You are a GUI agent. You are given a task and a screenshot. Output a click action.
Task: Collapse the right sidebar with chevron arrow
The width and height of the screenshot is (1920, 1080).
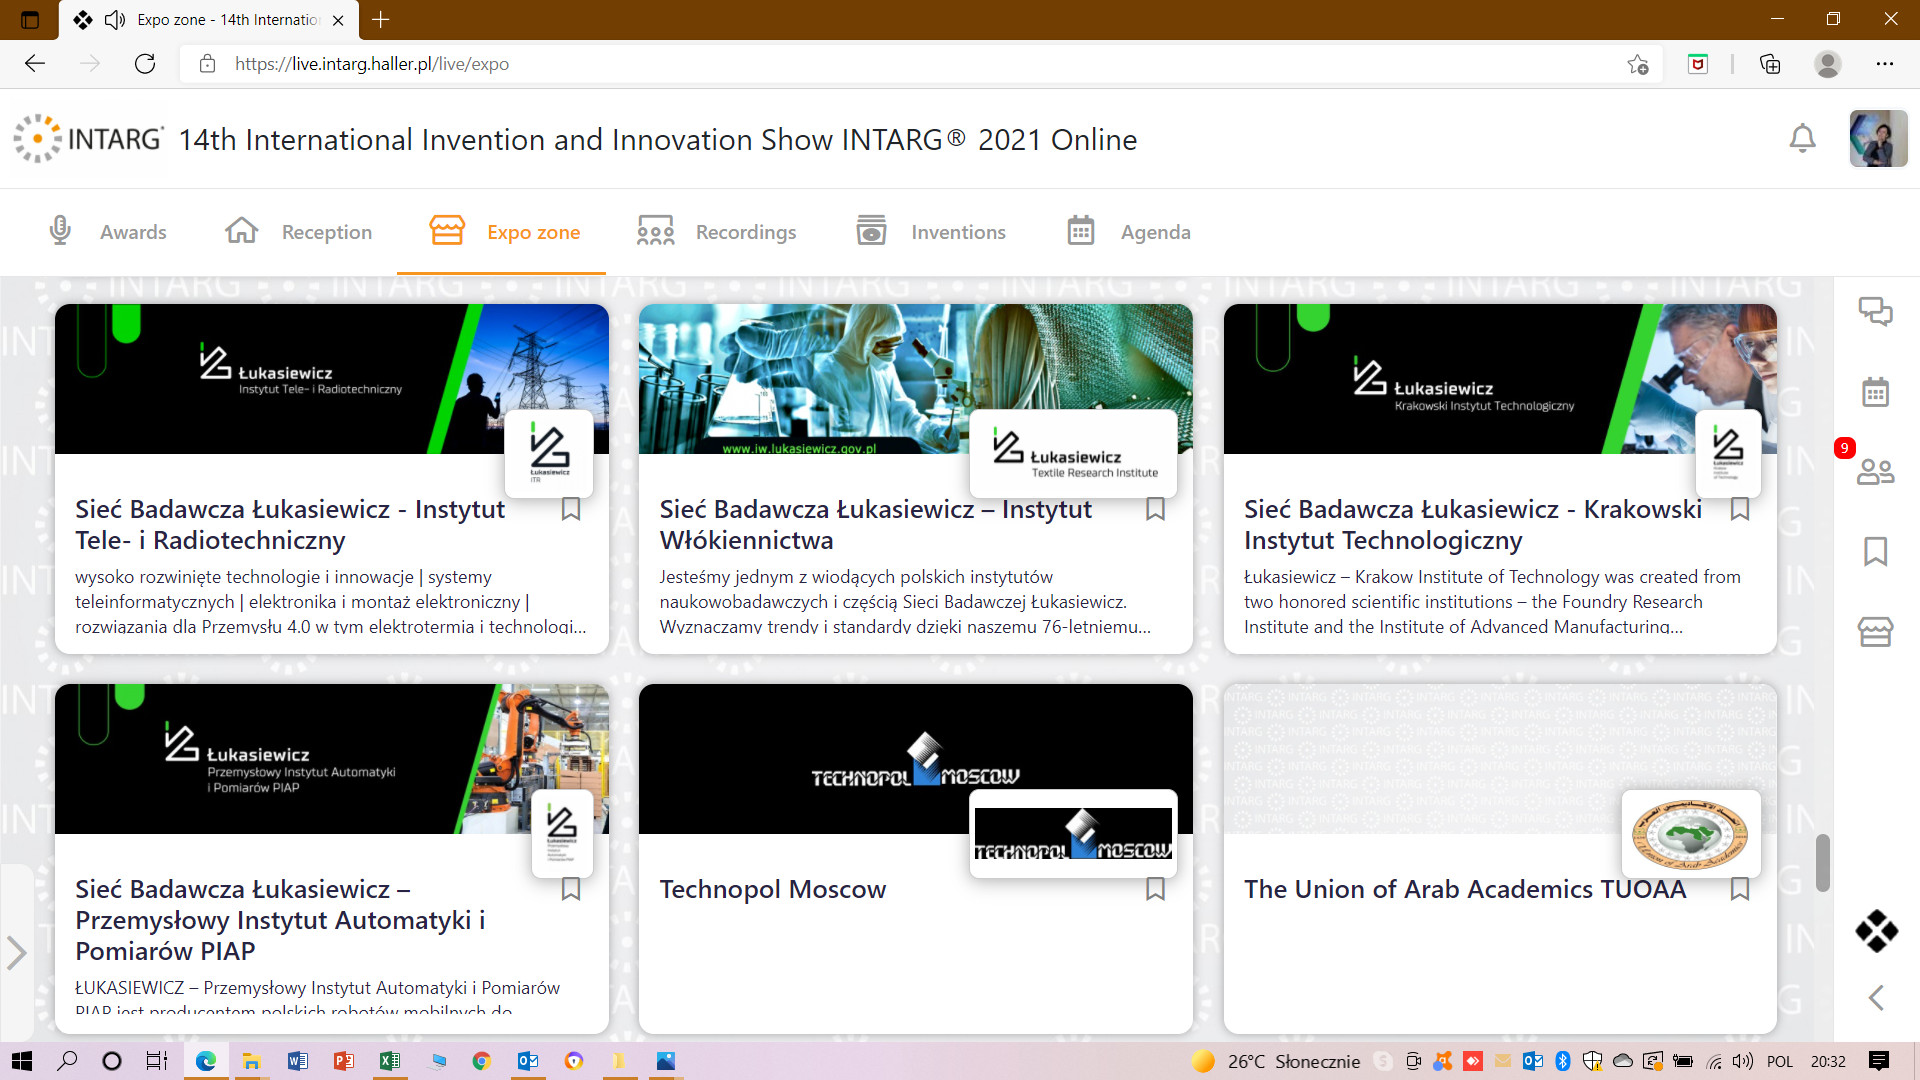[x=1876, y=997]
